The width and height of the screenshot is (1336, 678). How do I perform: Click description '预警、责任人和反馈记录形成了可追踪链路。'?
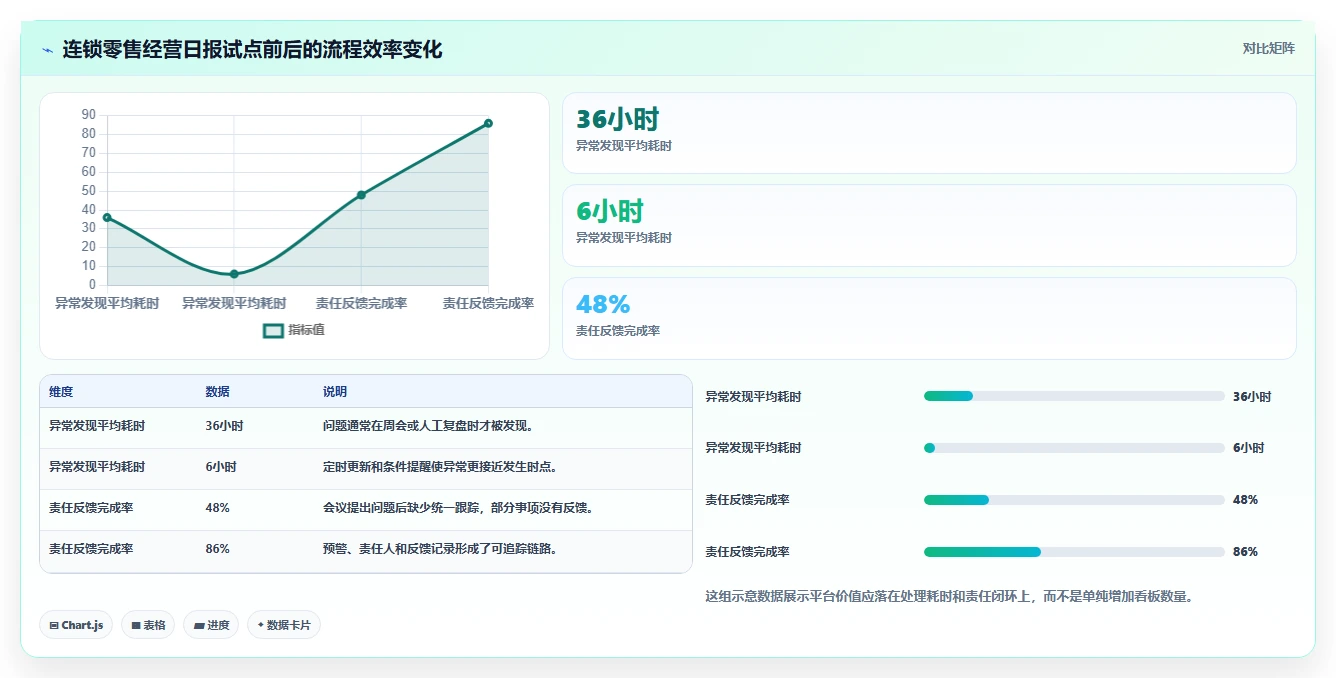[440, 549]
